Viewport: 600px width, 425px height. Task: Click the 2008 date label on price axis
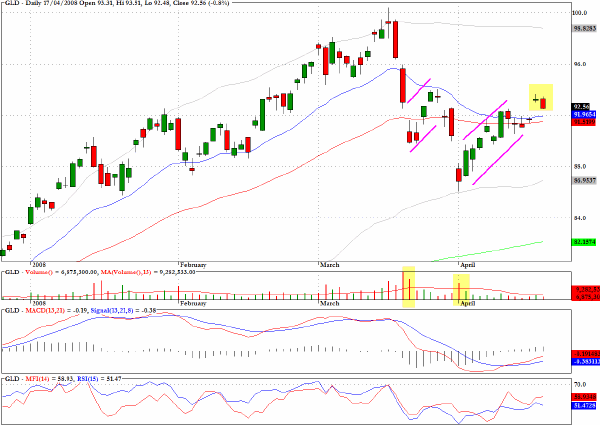(x=39, y=264)
